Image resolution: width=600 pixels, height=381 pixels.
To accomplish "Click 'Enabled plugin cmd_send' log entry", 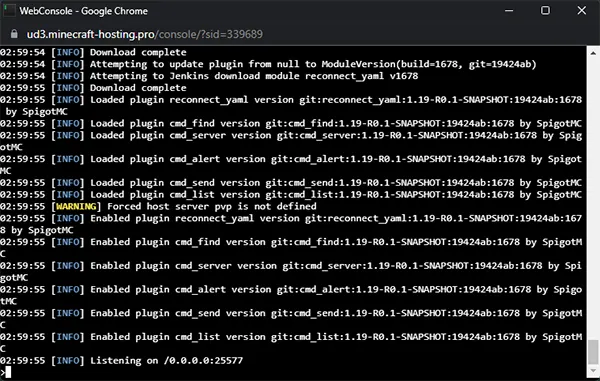I will pyautogui.click(x=291, y=319).
